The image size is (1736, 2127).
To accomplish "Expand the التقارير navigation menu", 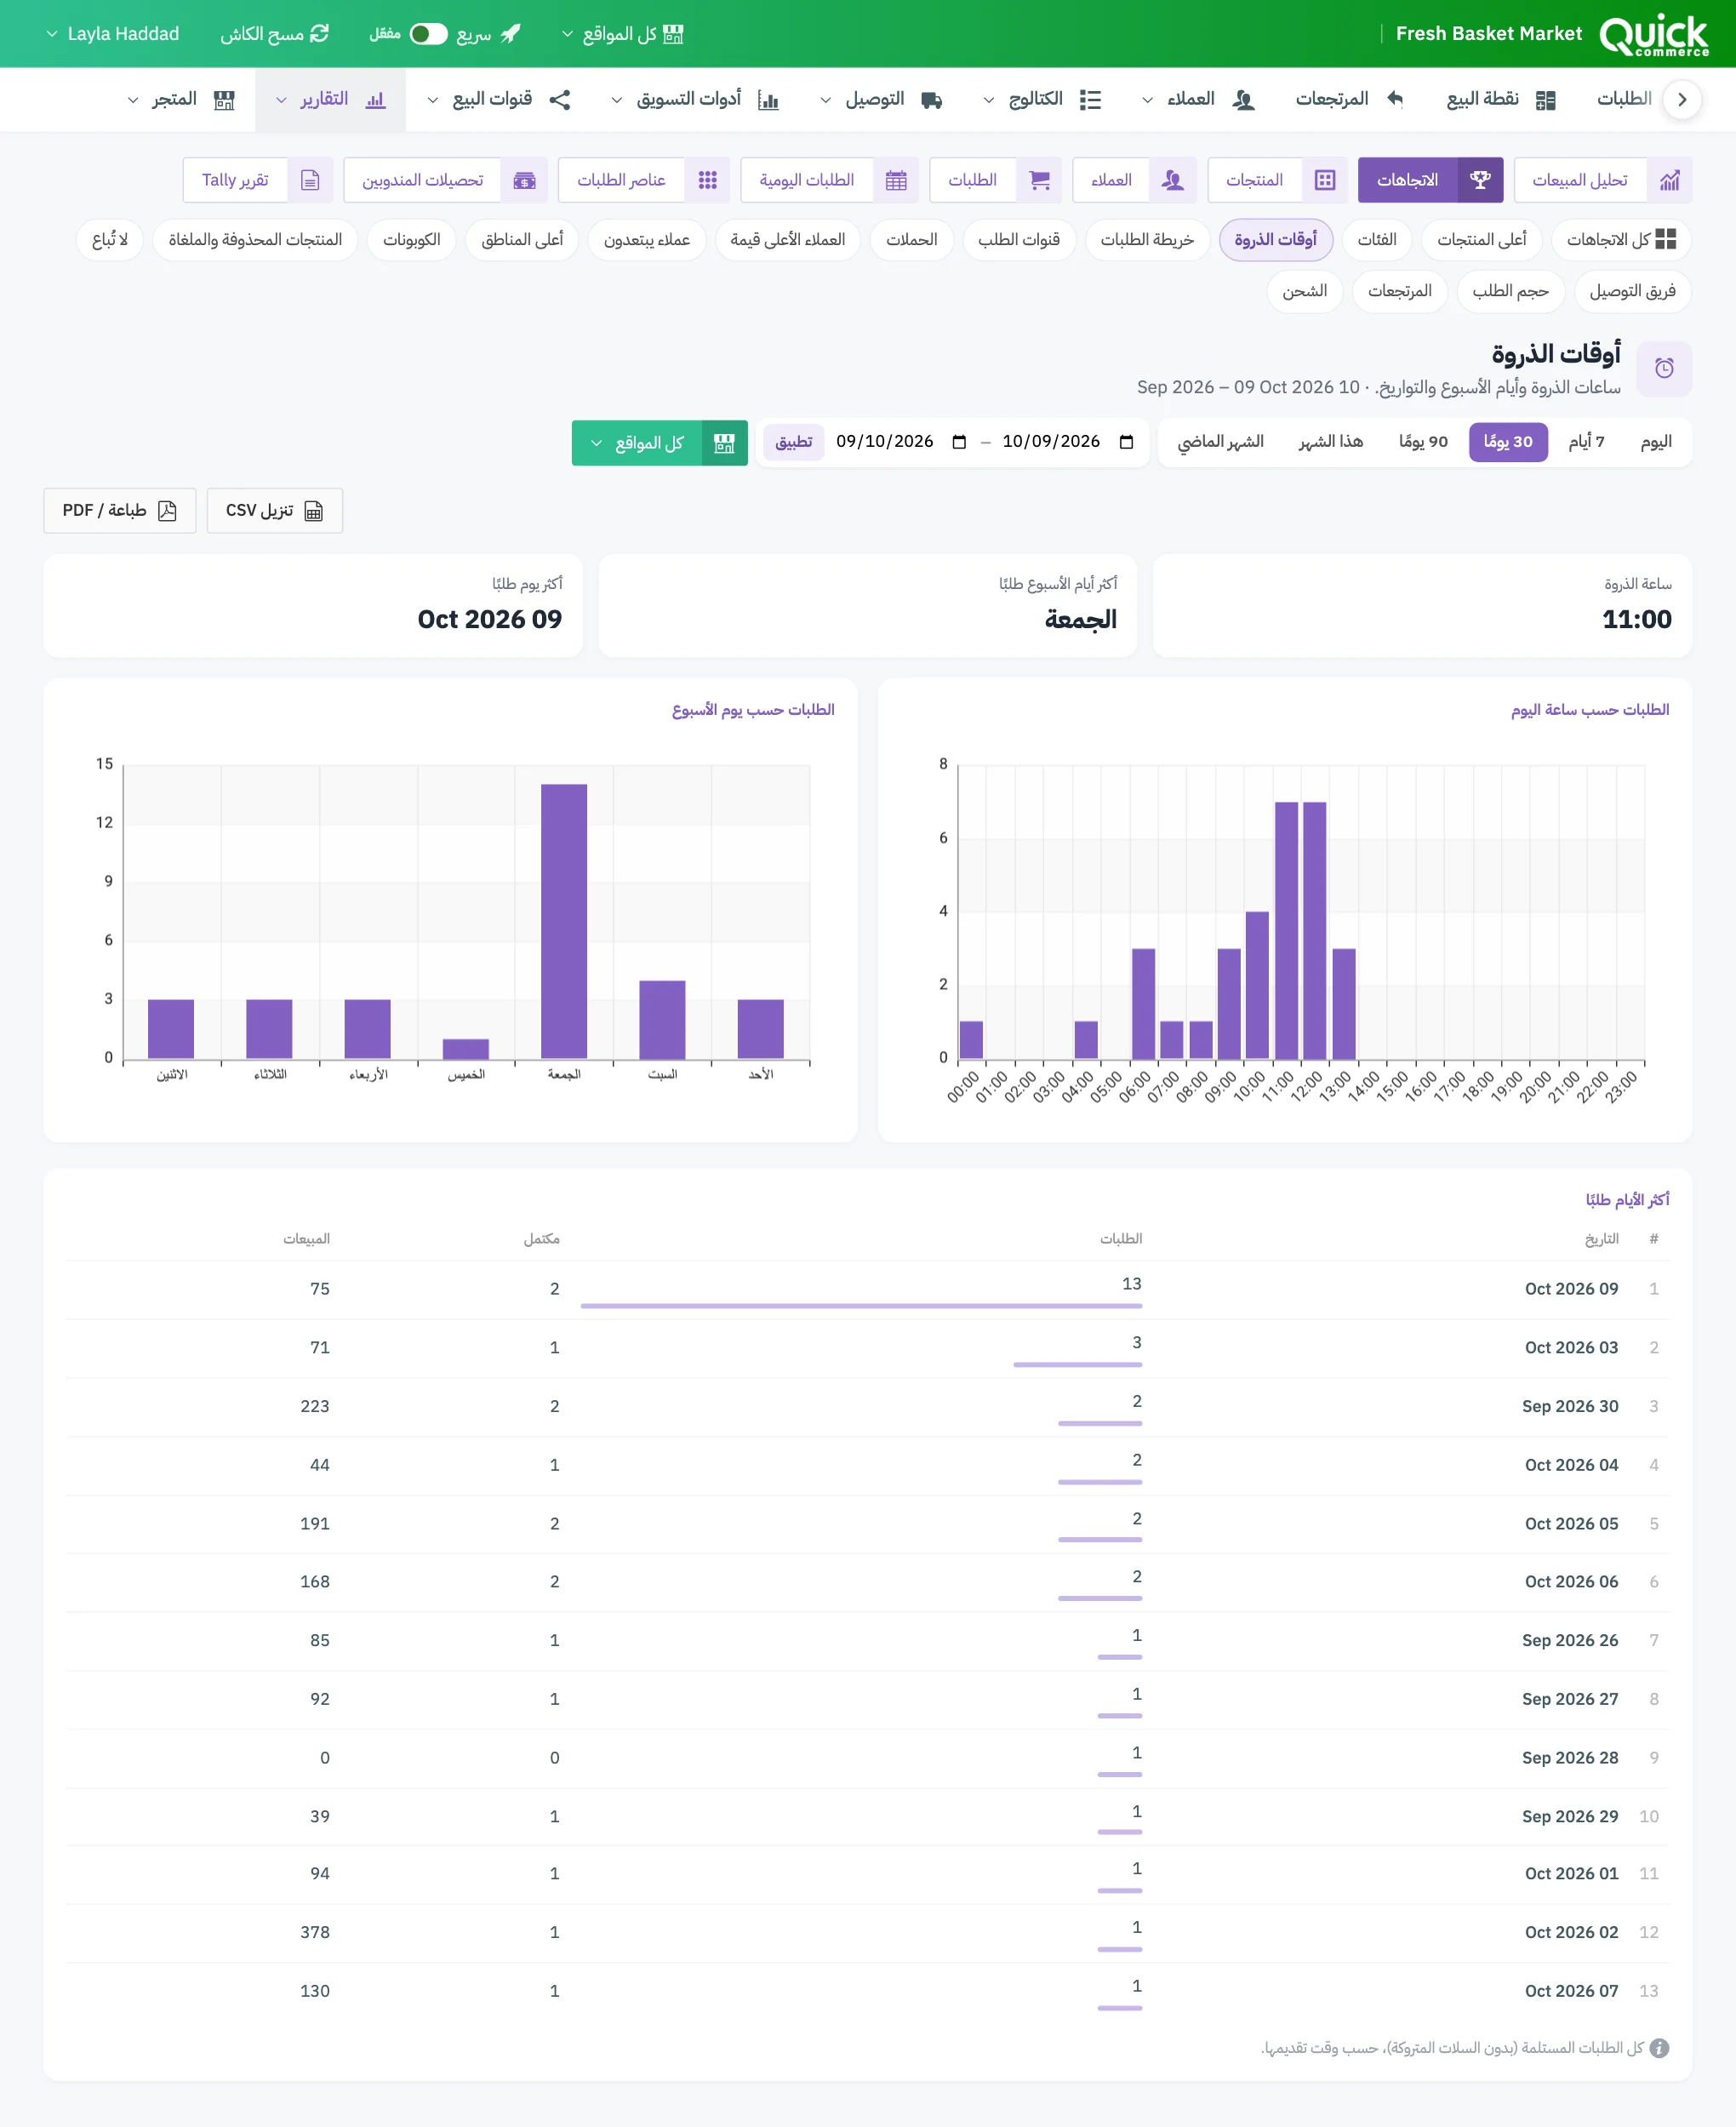I will coord(331,99).
